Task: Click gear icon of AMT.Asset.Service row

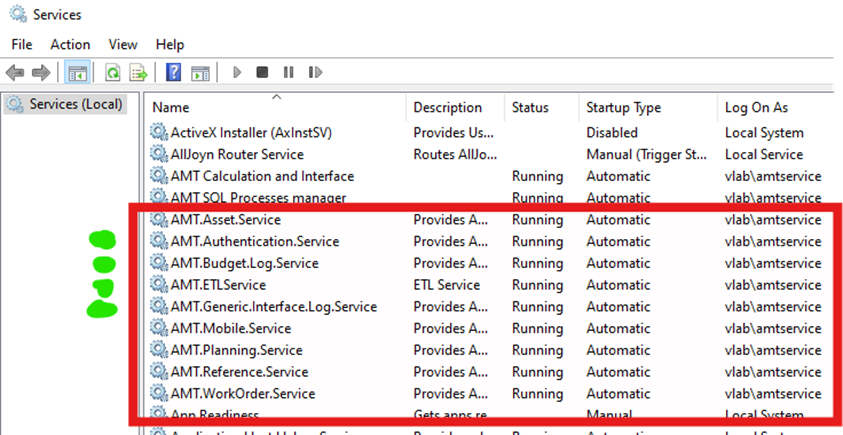Action: (x=159, y=219)
